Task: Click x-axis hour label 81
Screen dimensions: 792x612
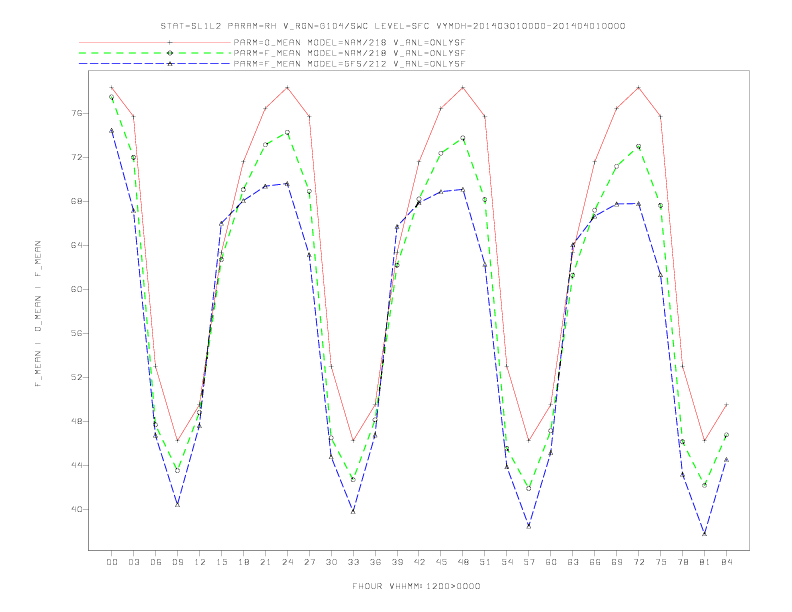Action: [x=705, y=562]
